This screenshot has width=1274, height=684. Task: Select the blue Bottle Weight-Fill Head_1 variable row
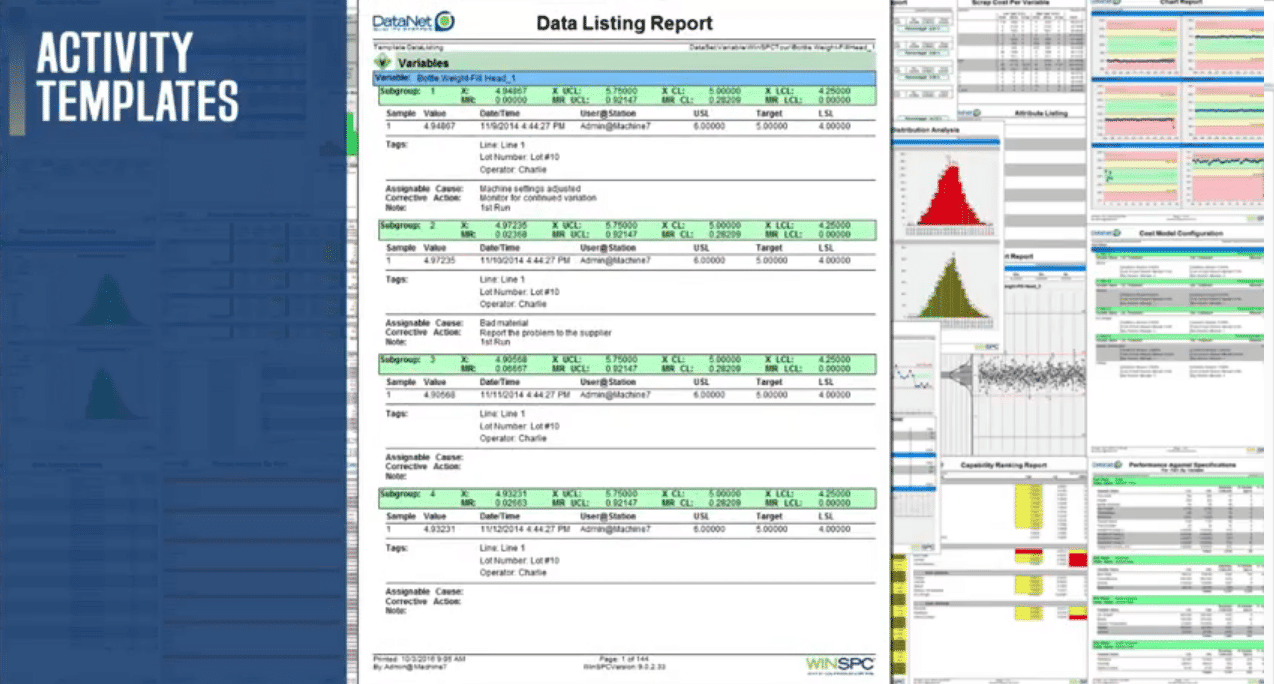[624, 77]
